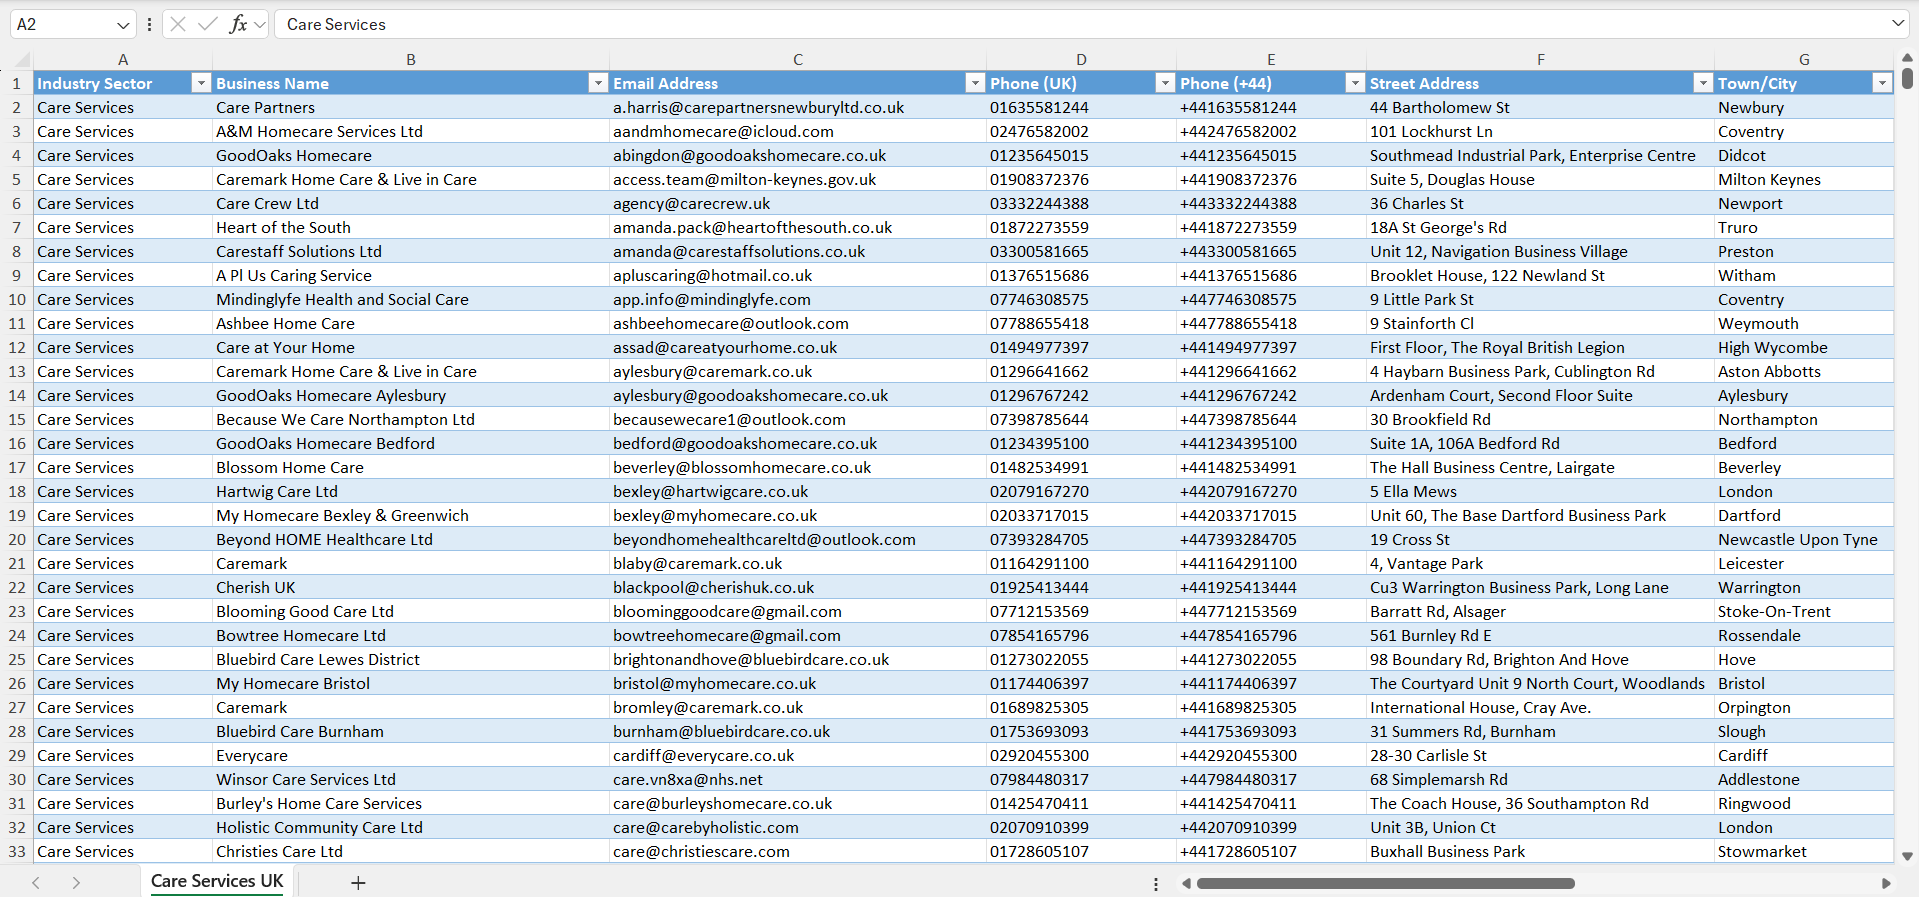Select abingdon@goodoakshomecare.co.uk email cell
This screenshot has height=897, width=1919.
pyautogui.click(x=797, y=155)
